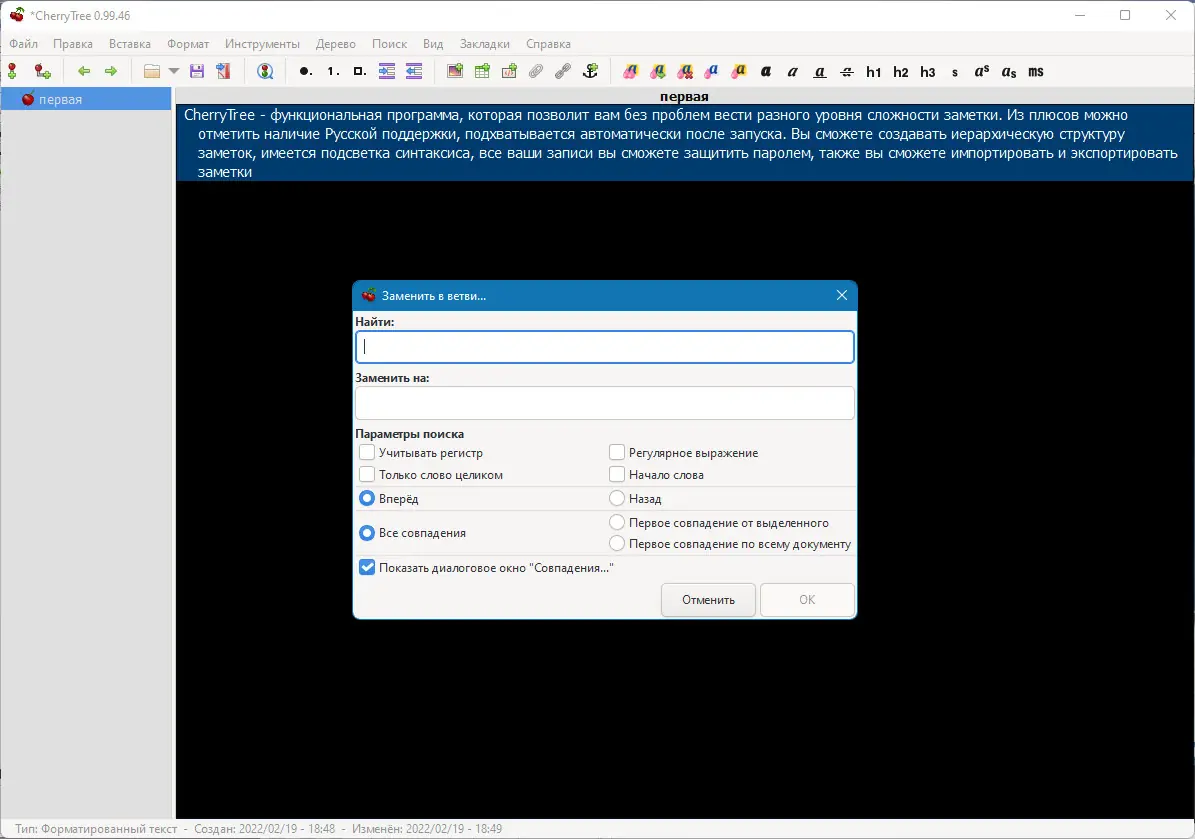Toggle monospace ms formatting
Screen dimensions: 1195x839
click(x=1036, y=72)
